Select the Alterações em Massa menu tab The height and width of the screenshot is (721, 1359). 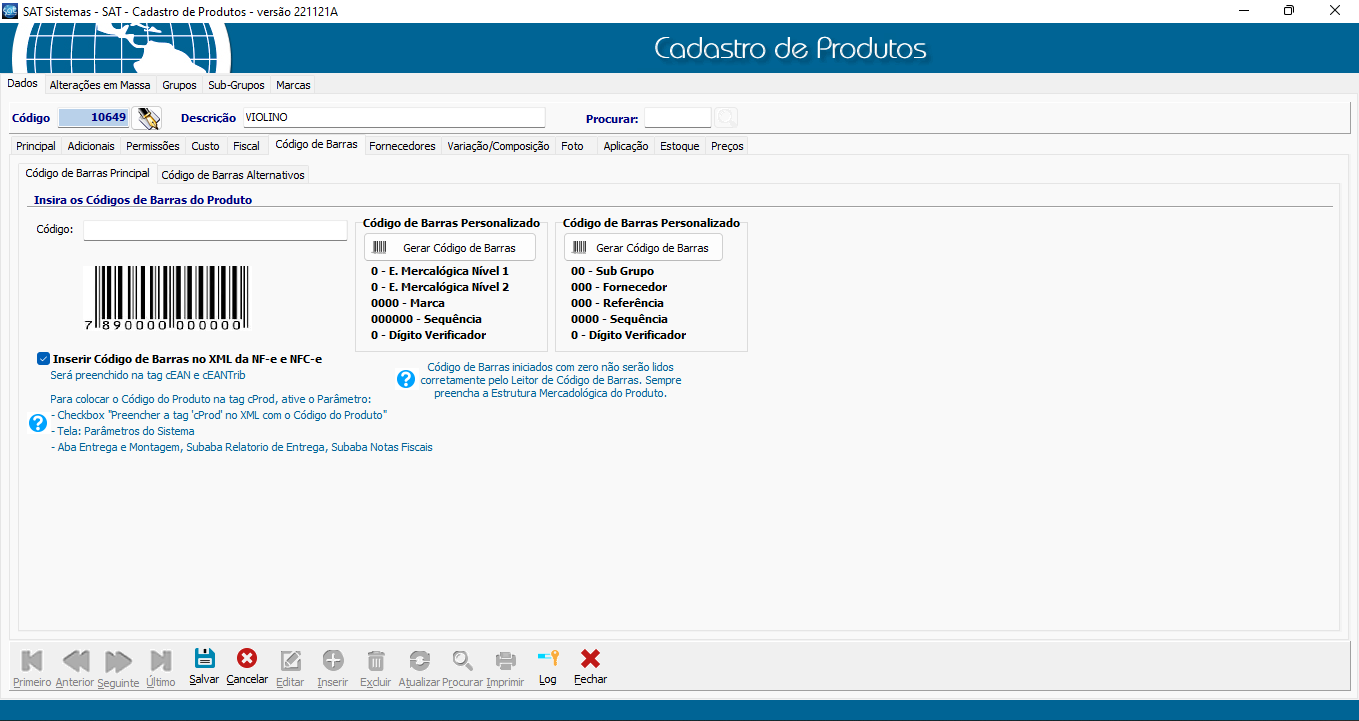point(100,85)
